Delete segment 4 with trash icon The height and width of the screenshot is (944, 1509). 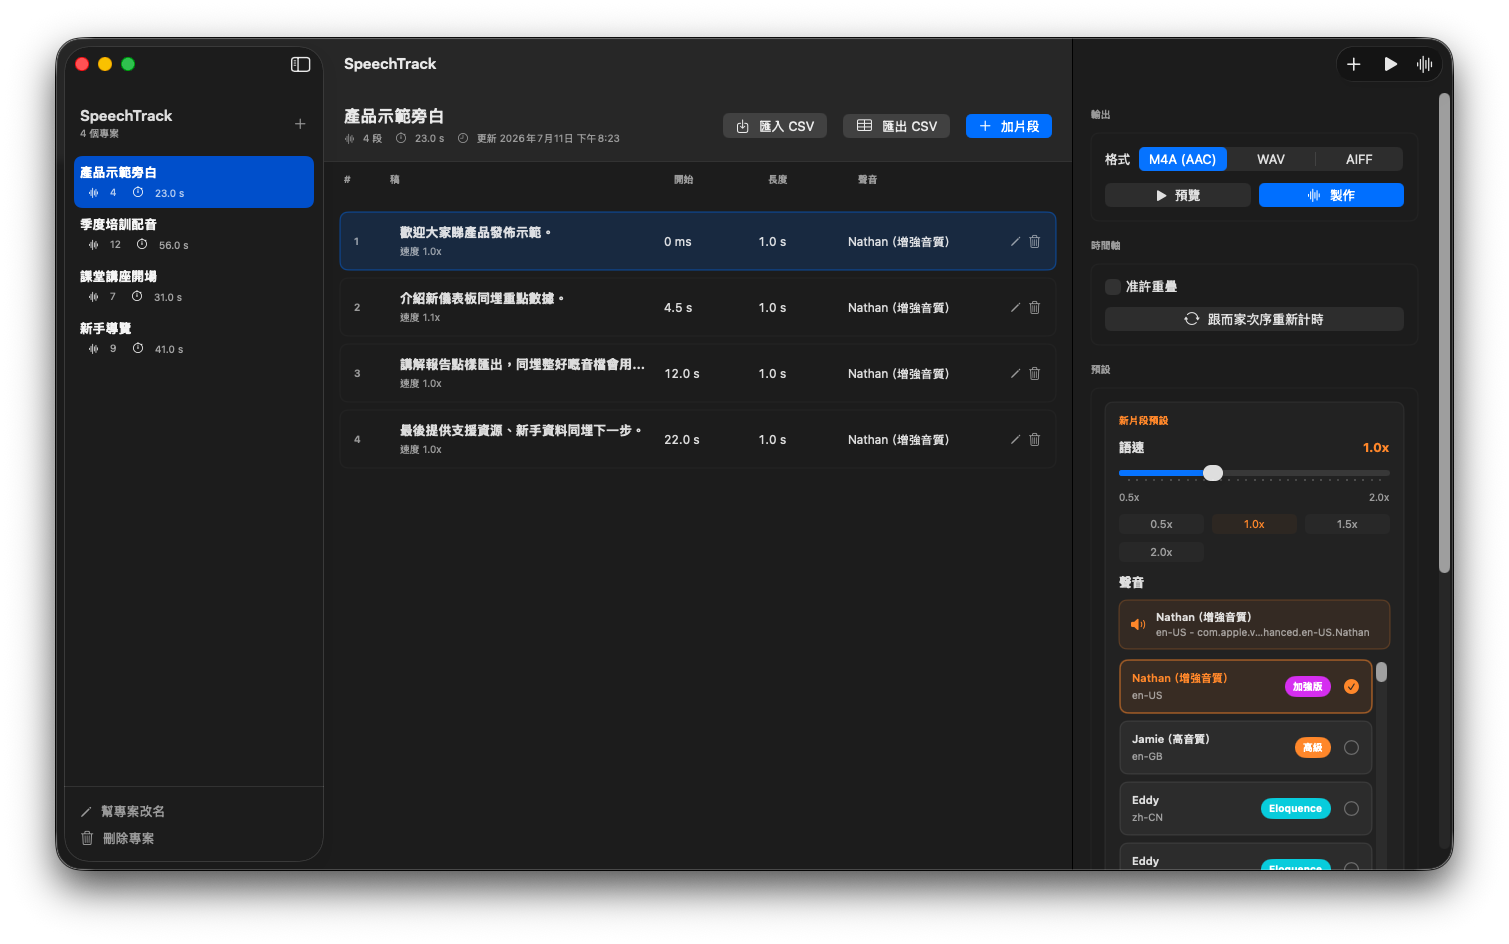[x=1035, y=439]
